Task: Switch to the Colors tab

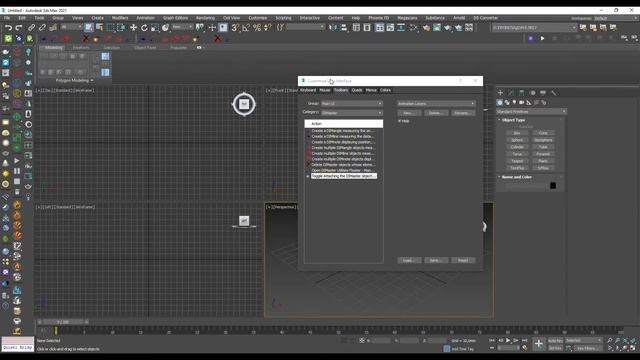Action: [385, 90]
